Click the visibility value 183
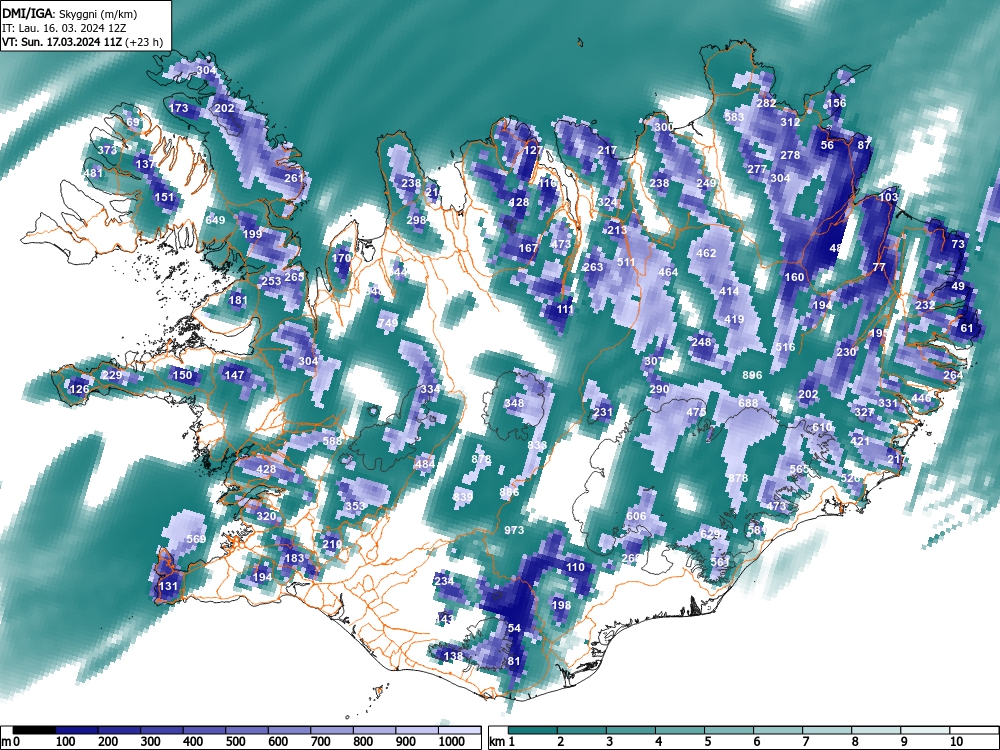 (x=295, y=558)
